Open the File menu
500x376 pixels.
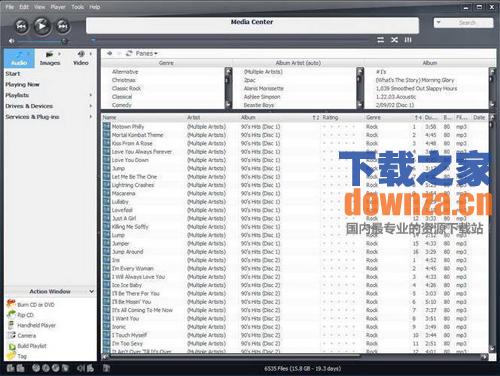pos(10,7)
